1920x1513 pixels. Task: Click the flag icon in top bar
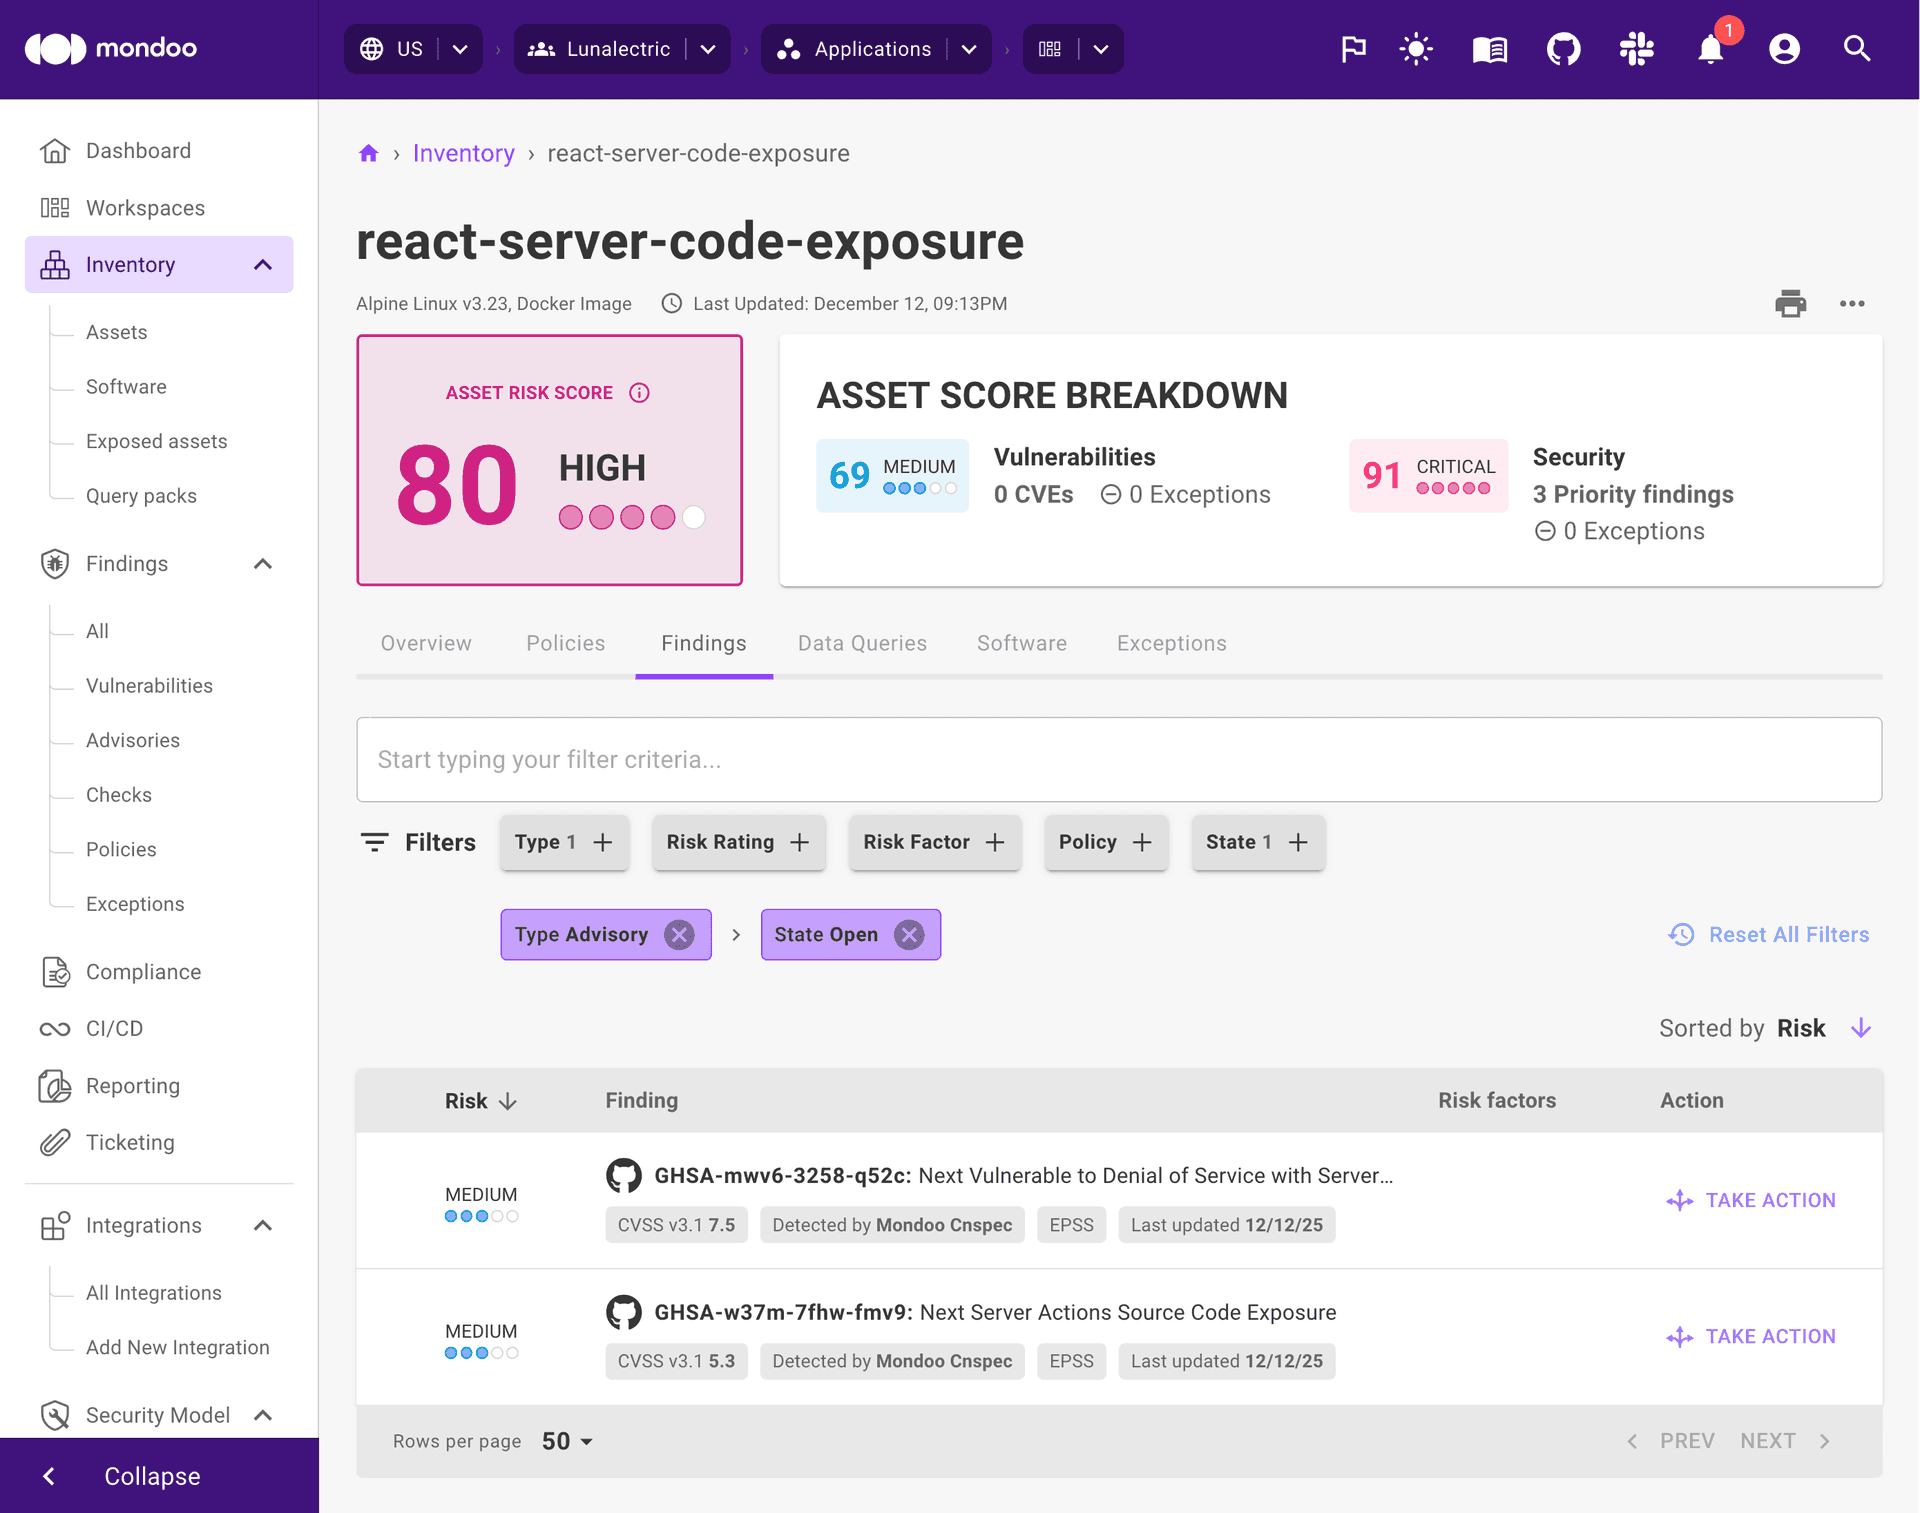[1354, 48]
